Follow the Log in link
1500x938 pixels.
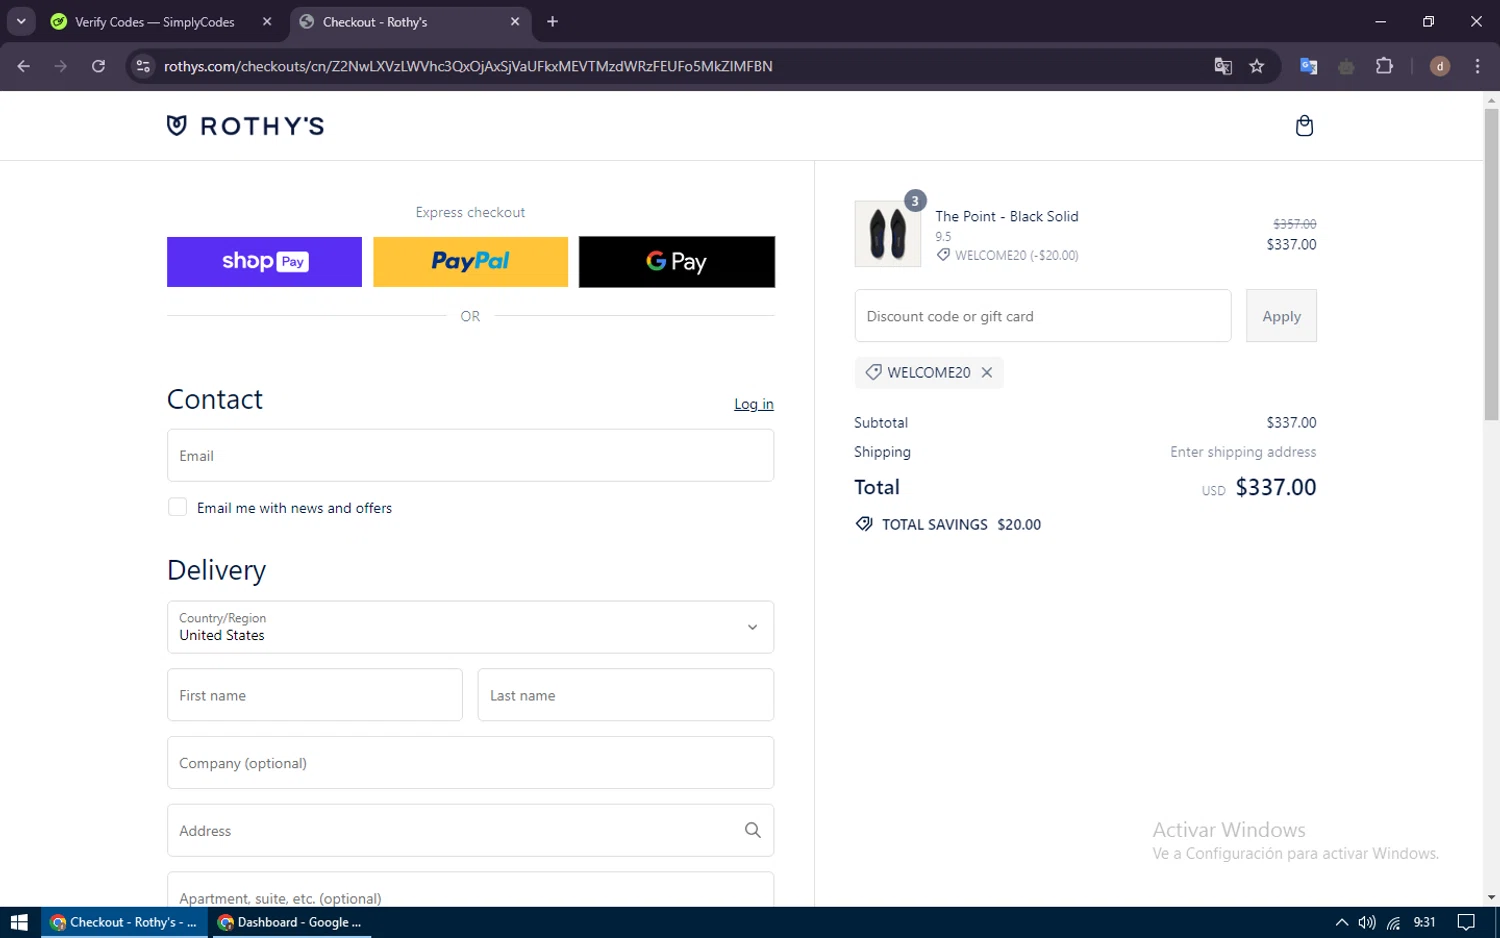click(754, 404)
